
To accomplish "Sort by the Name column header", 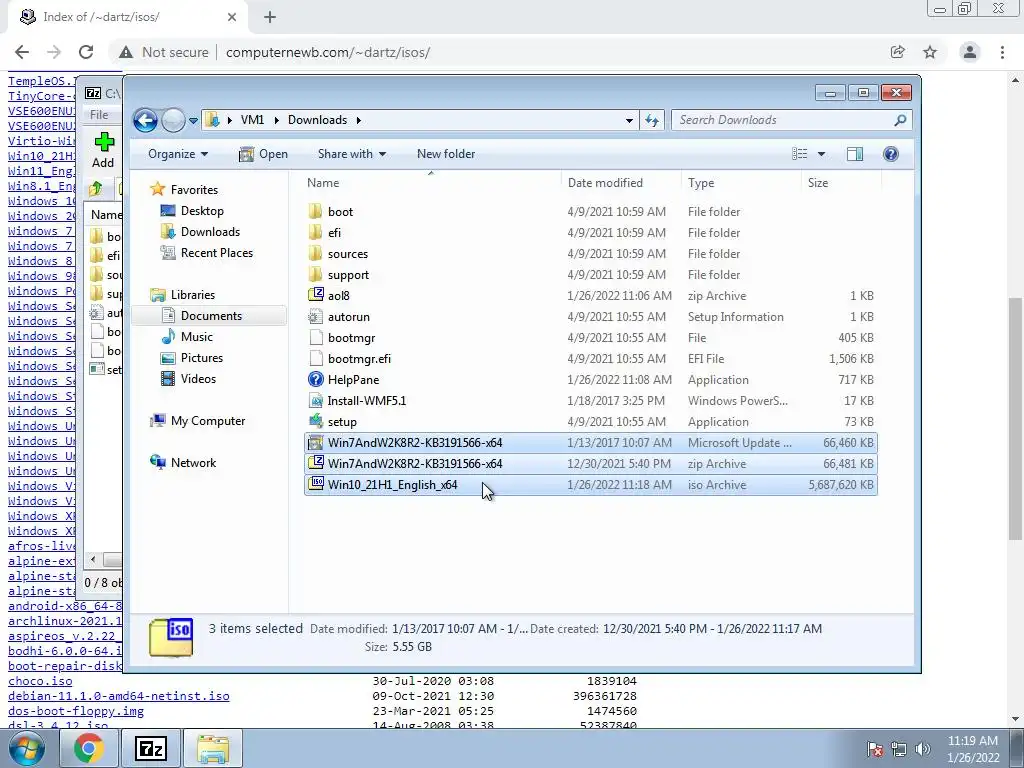I will (x=431, y=183).
